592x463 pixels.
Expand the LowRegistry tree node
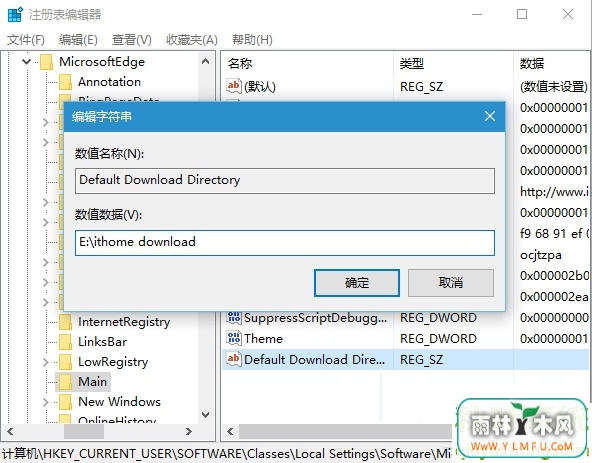(46, 362)
